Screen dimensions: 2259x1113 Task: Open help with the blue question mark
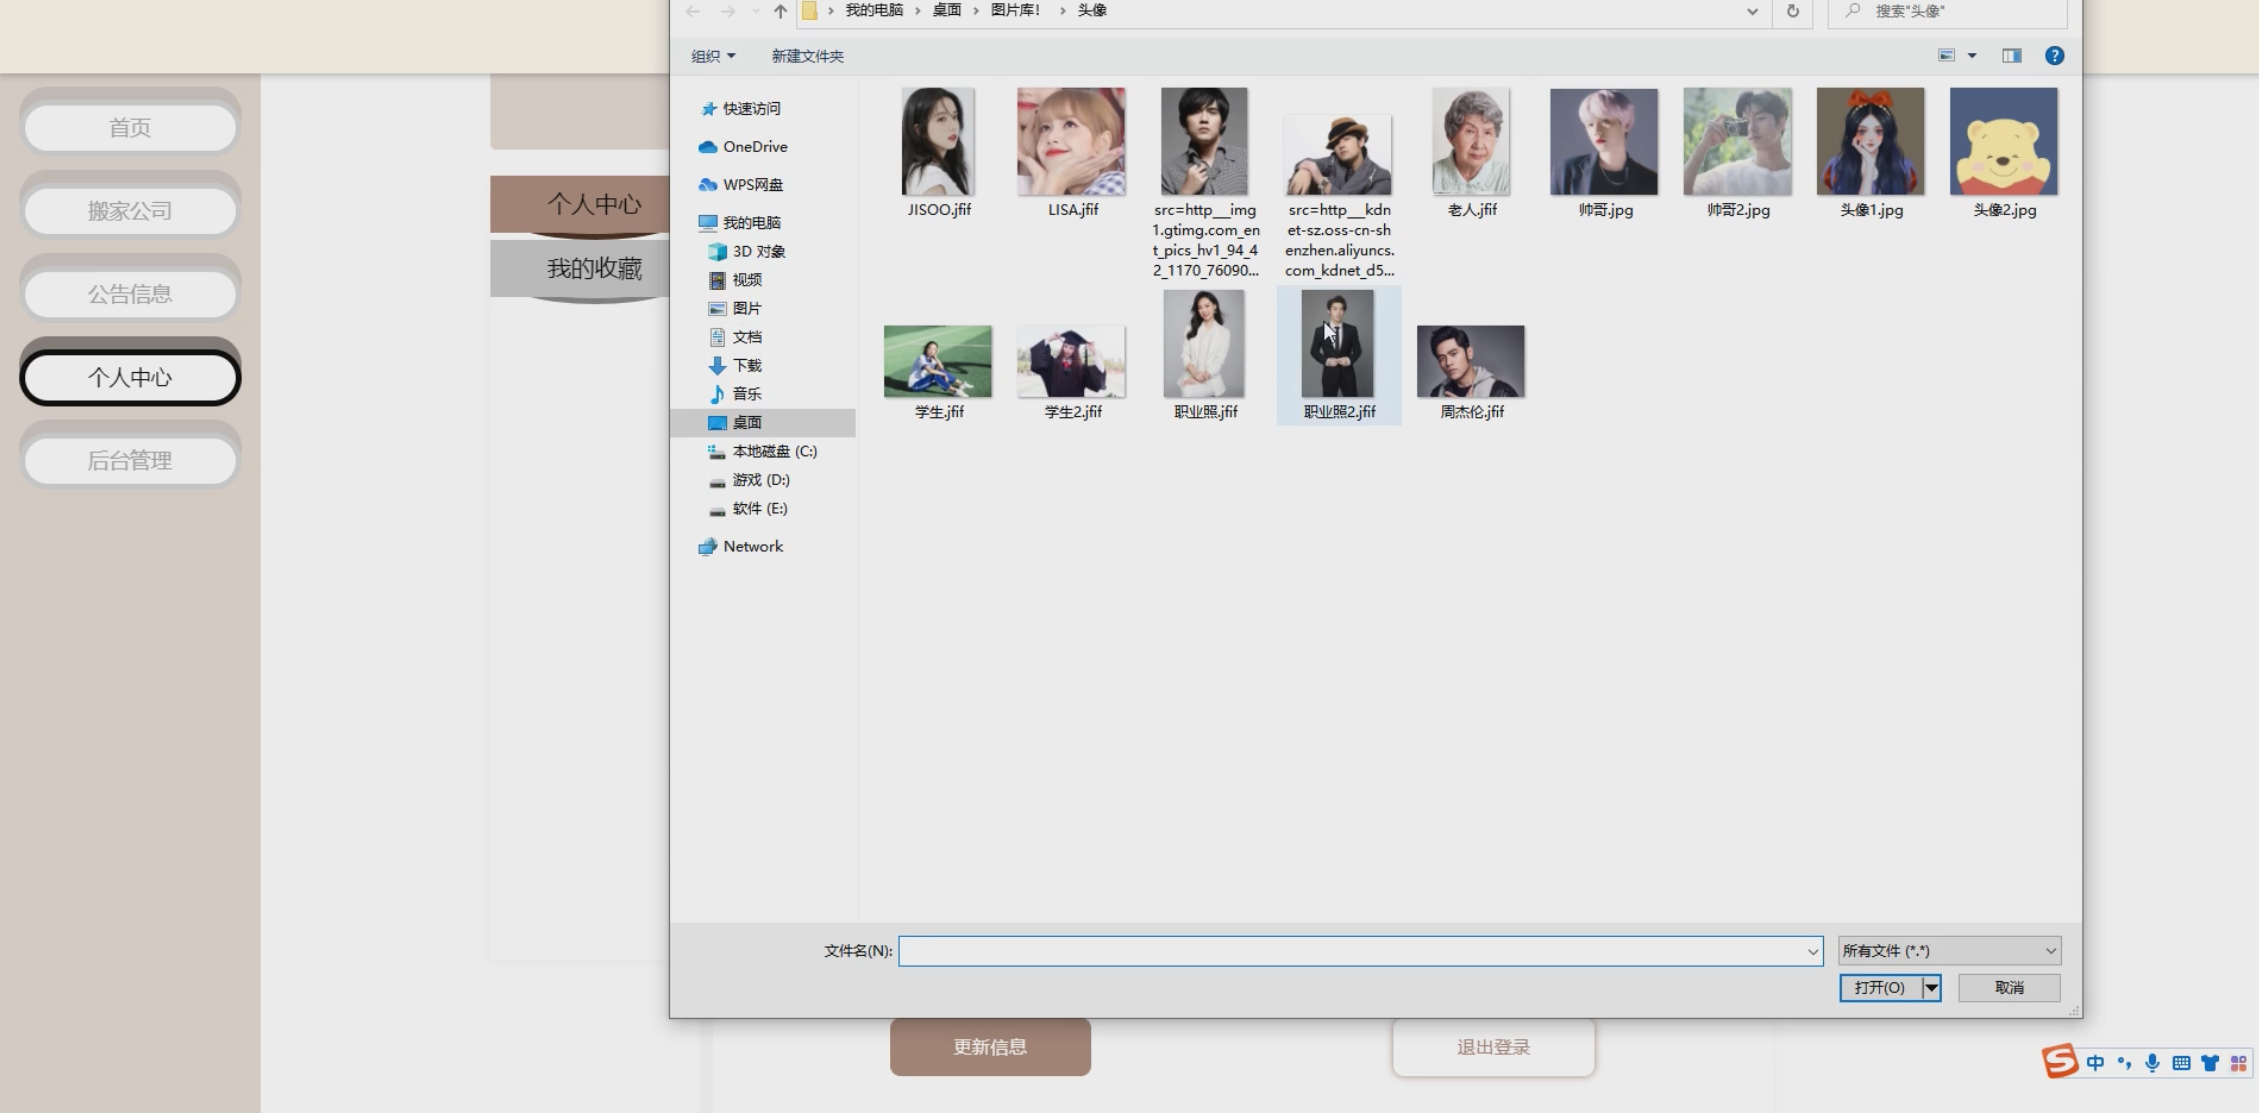(x=2054, y=56)
